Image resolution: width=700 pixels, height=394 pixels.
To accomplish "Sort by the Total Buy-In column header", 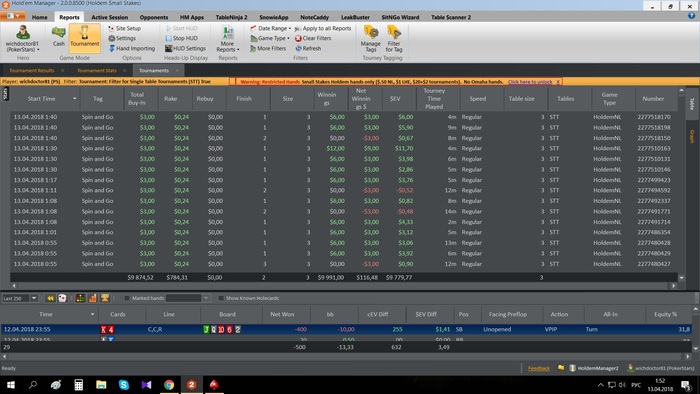I will pyautogui.click(x=137, y=99).
